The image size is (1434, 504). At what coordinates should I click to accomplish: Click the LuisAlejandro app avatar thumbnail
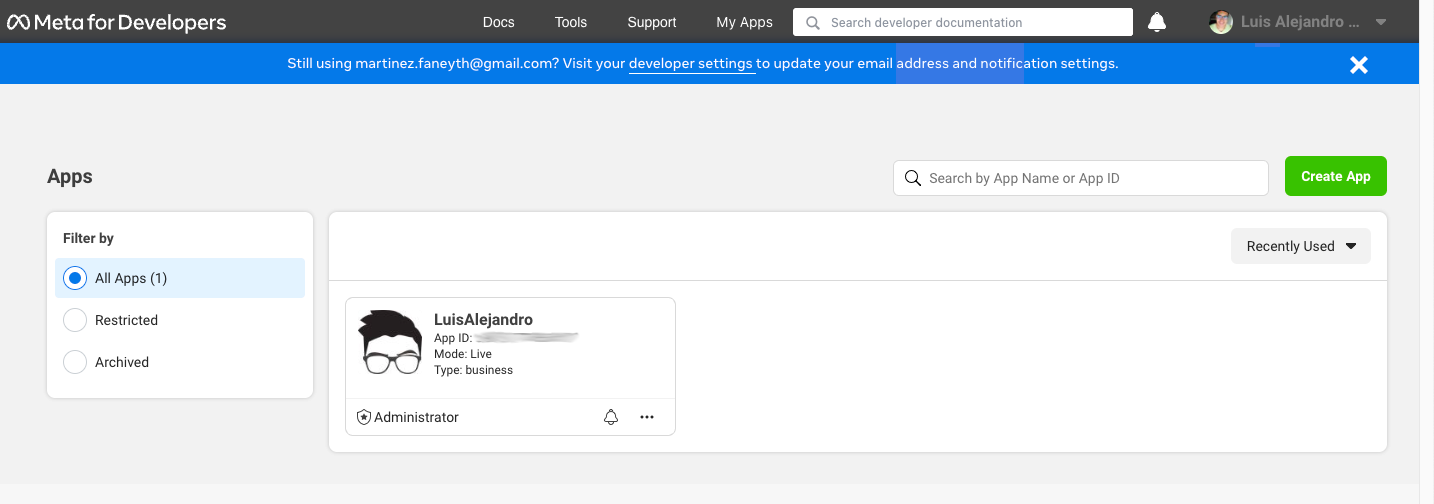point(391,342)
